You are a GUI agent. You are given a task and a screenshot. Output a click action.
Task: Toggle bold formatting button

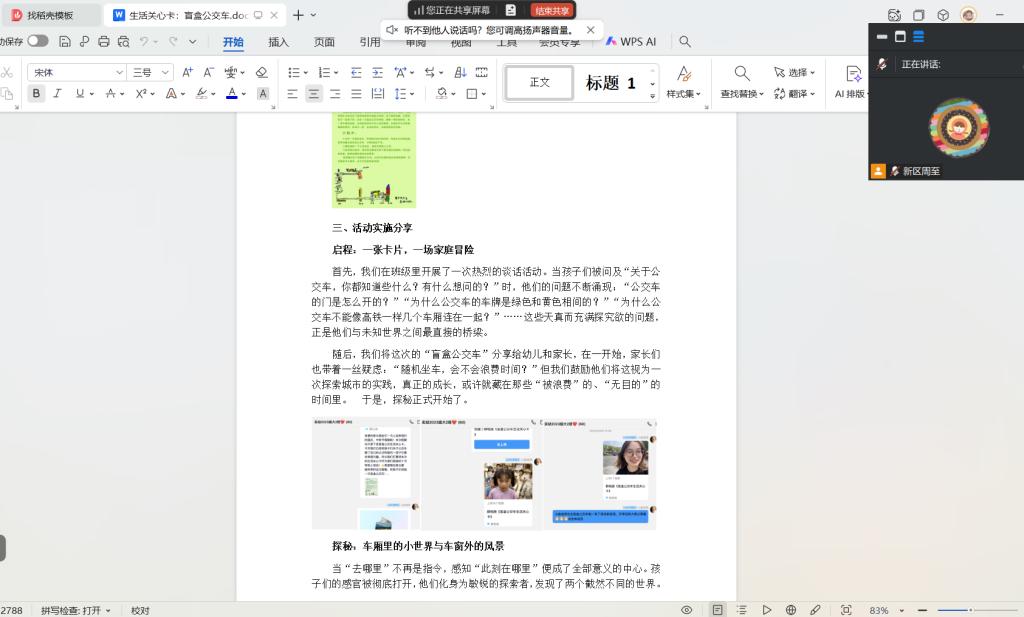click(x=37, y=93)
